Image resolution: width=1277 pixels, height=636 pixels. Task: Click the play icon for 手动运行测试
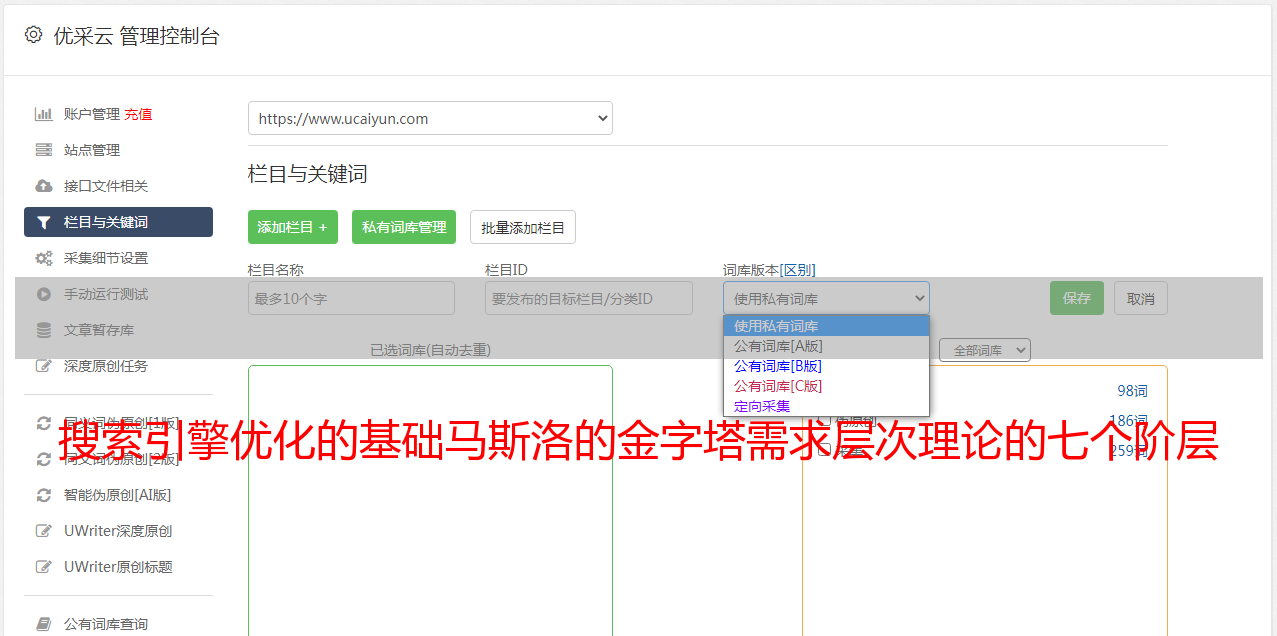coord(43,294)
